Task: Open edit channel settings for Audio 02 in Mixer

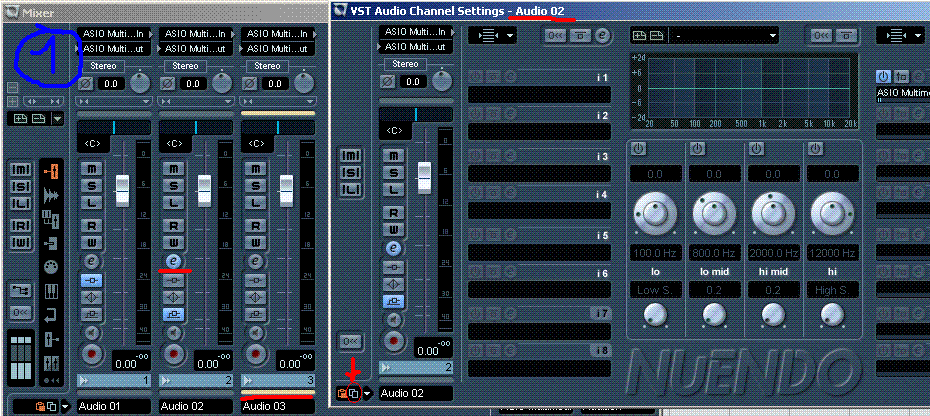Action: (173, 260)
